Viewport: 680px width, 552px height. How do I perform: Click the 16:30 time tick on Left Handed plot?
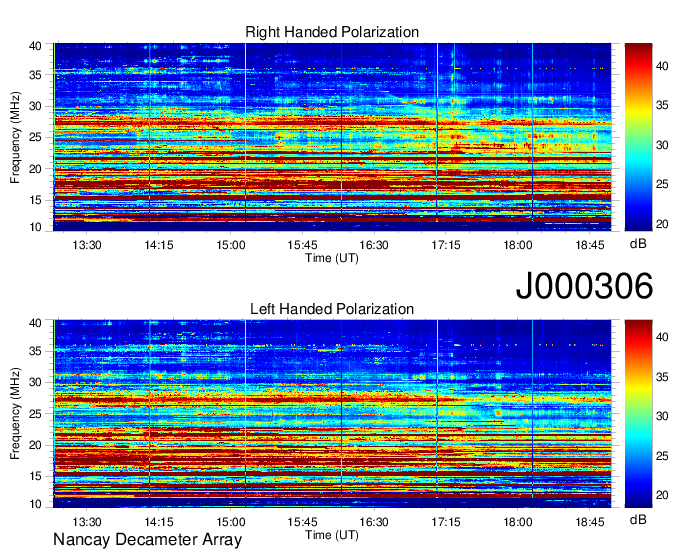[x=374, y=522]
